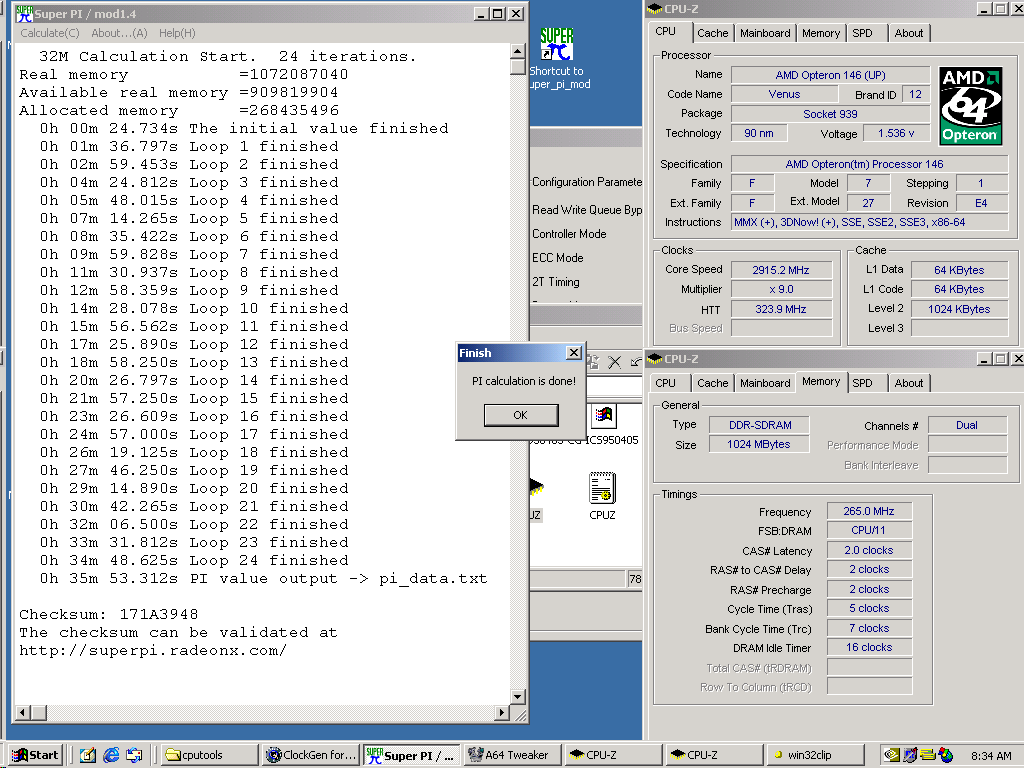Click the Technology value '90 nm'
The image size is (1024, 768).
tap(759, 133)
